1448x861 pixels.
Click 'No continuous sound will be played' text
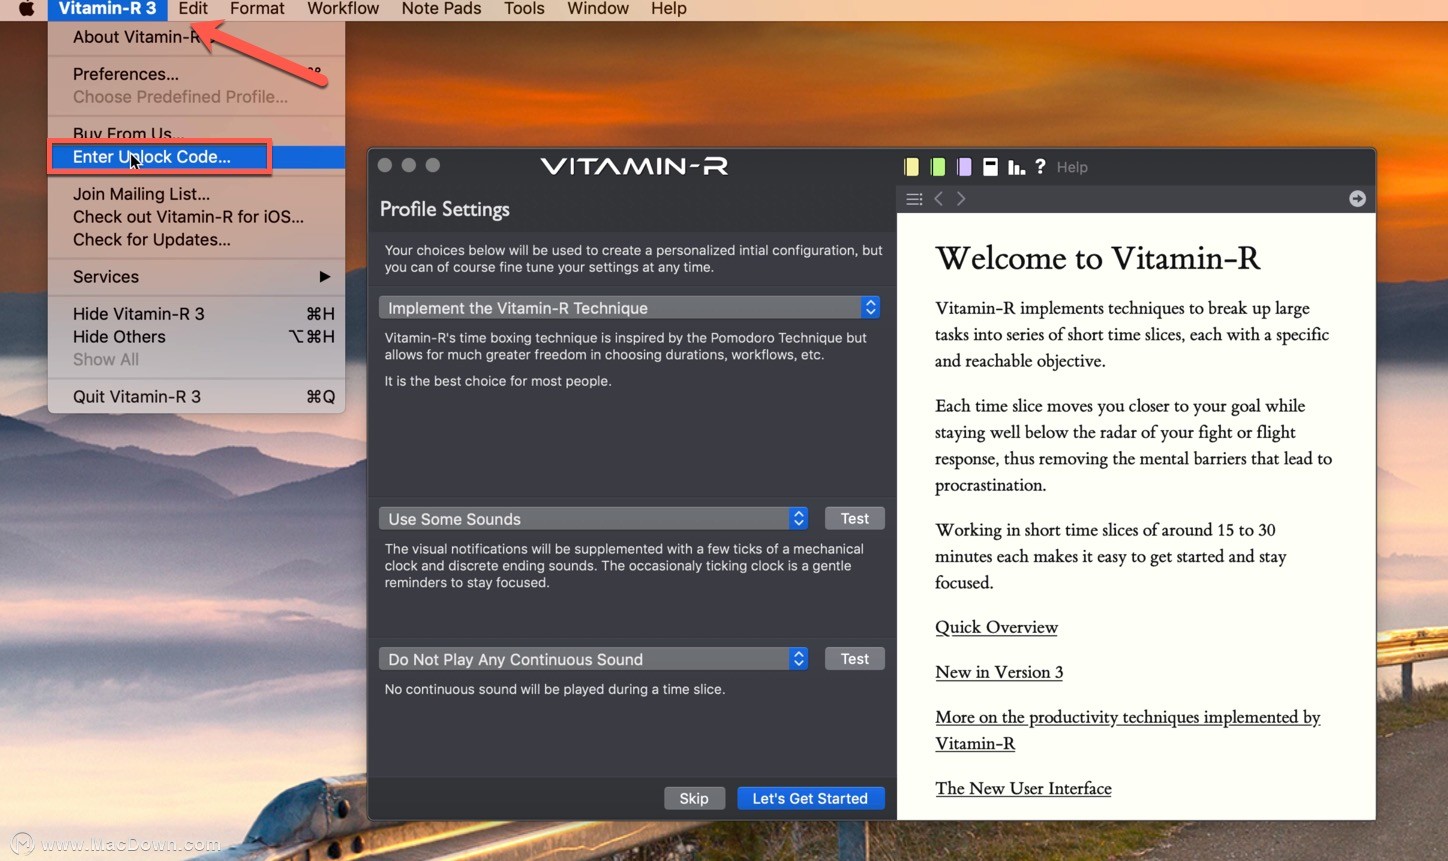pos(555,689)
